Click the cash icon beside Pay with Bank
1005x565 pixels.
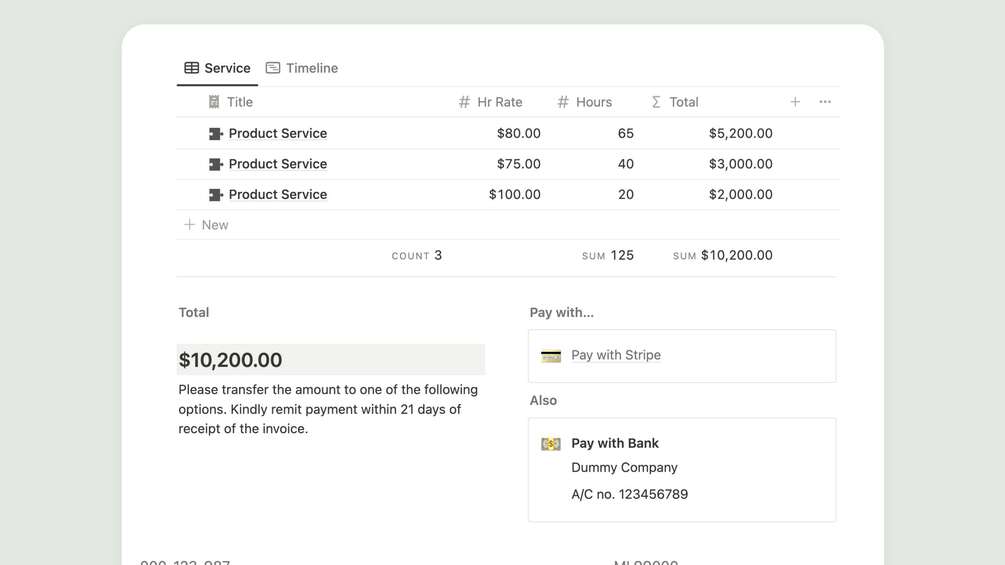551,444
